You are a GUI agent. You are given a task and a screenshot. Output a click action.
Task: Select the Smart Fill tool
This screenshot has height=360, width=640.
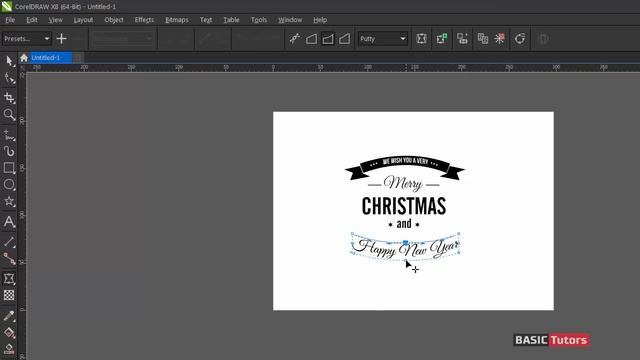pyautogui.click(x=9, y=349)
